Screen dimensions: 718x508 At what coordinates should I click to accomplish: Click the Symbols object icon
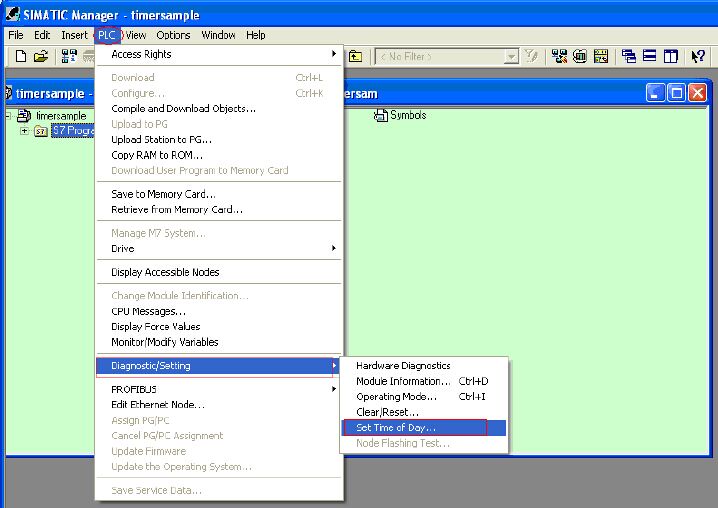(x=380, y=115)
